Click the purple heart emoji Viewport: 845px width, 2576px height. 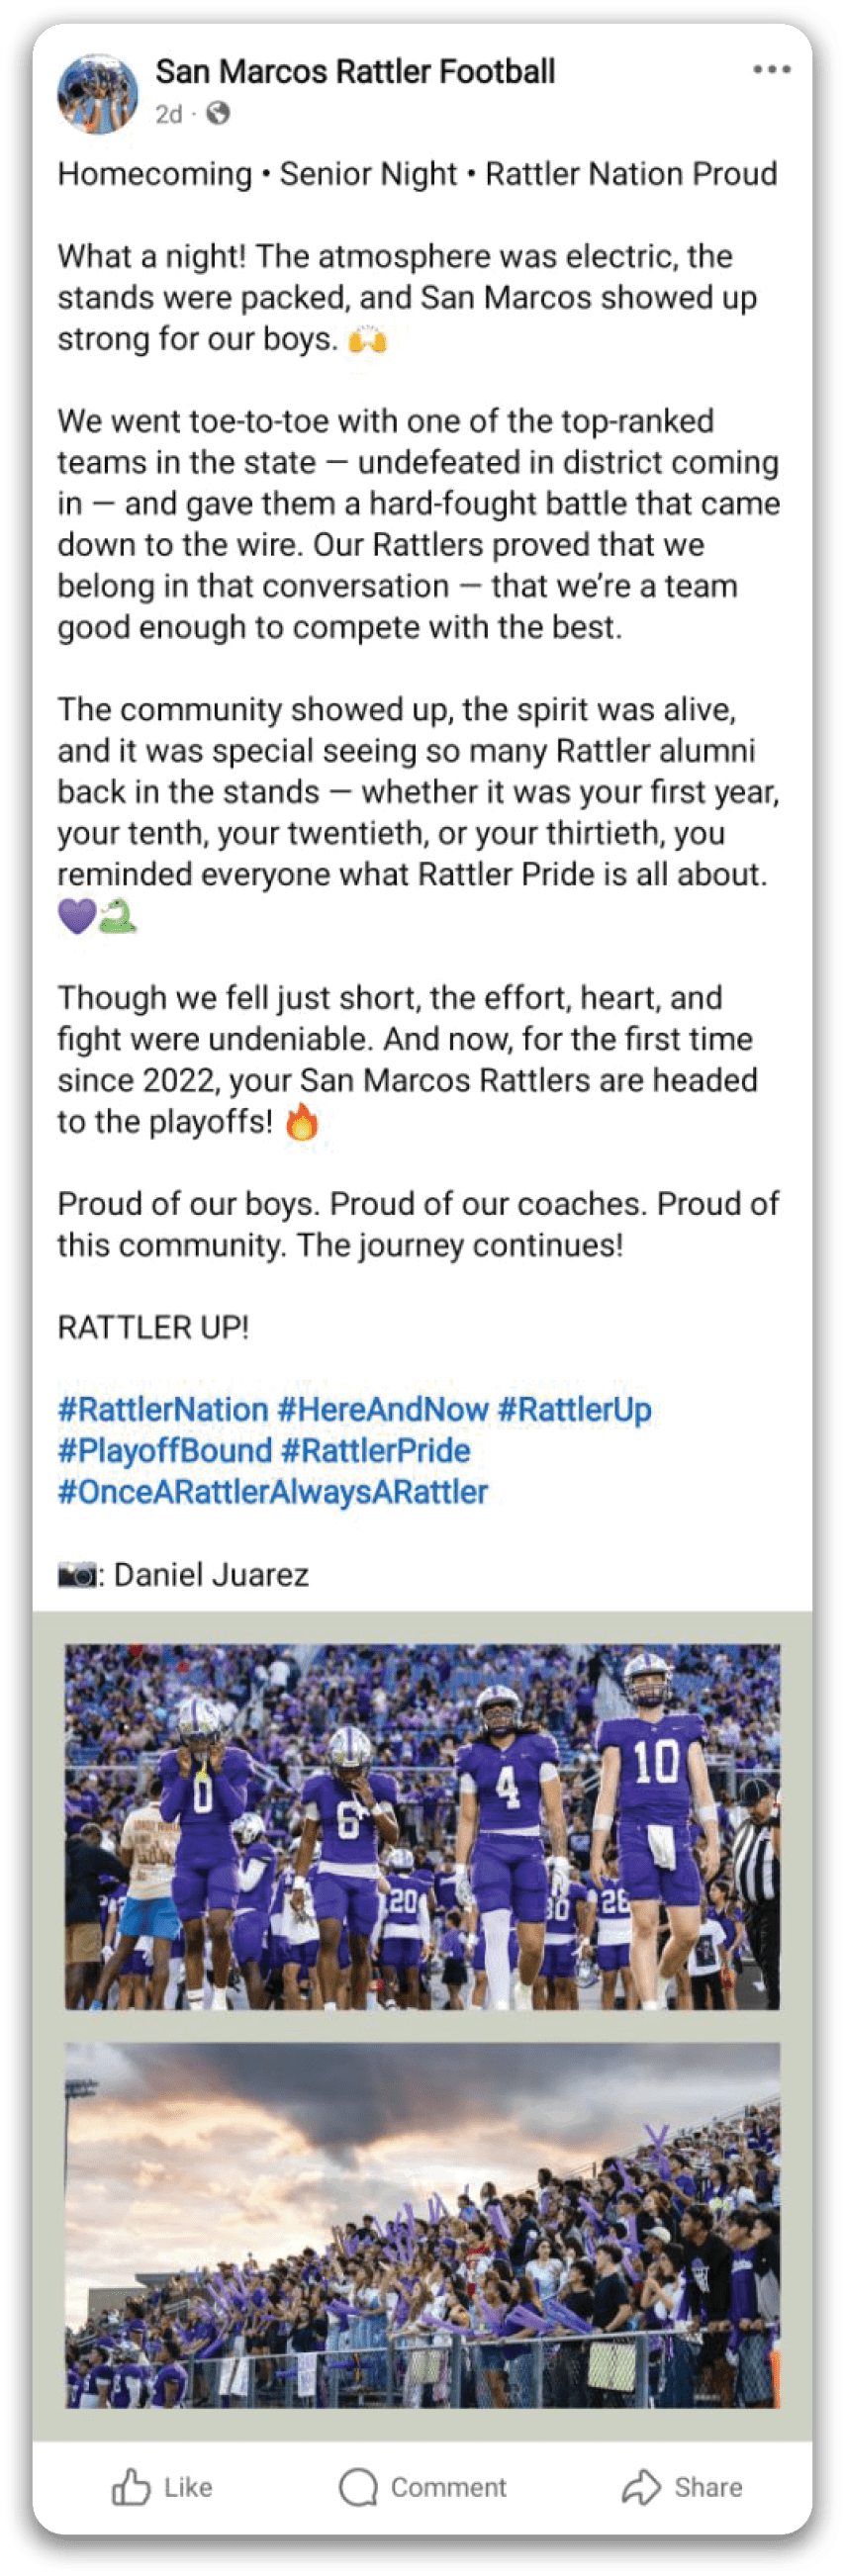[77, 915]
